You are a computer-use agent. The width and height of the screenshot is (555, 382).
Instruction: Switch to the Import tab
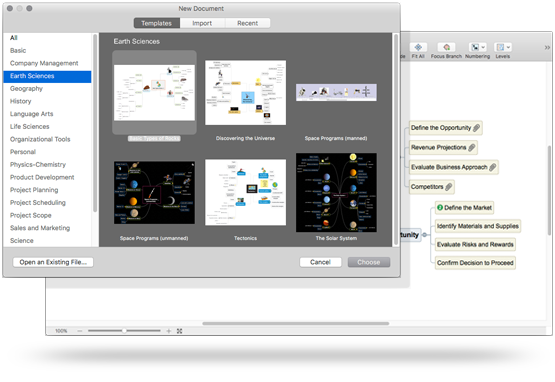(202, 23)
